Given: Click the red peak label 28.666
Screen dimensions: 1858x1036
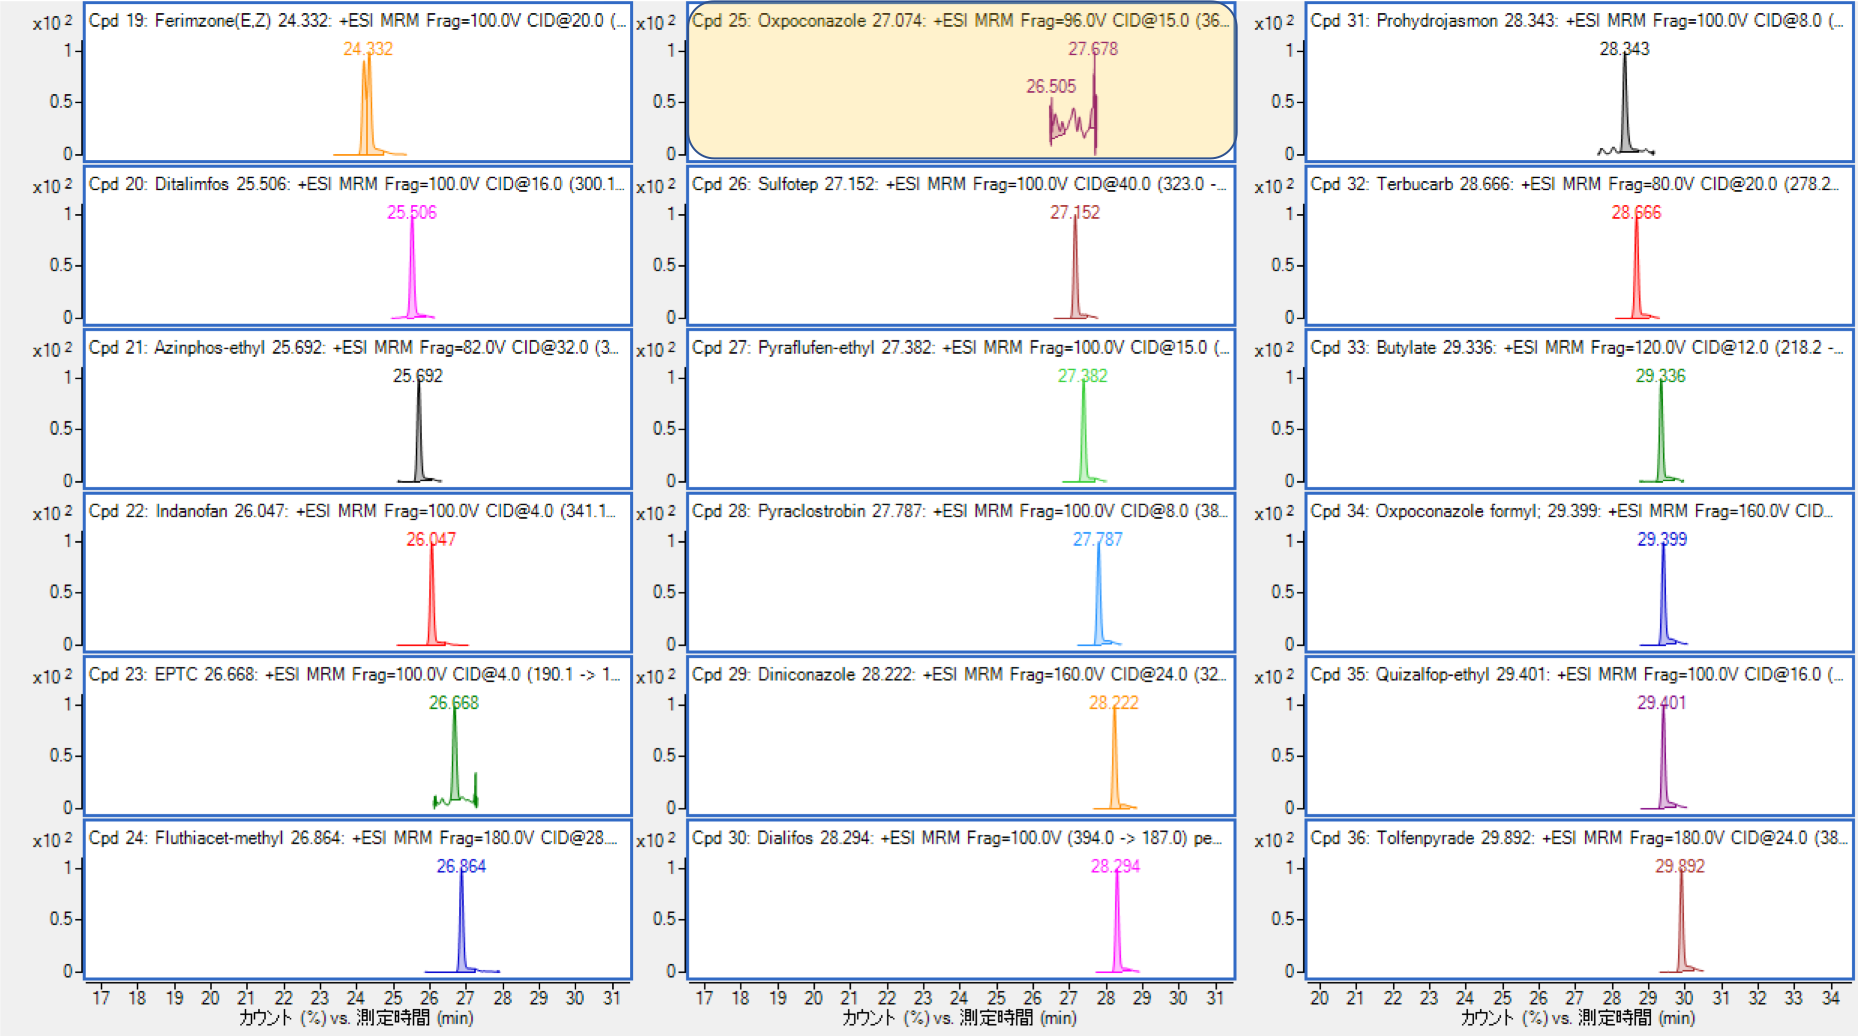Looking at the screenshot, I should tap(1636, 212).
